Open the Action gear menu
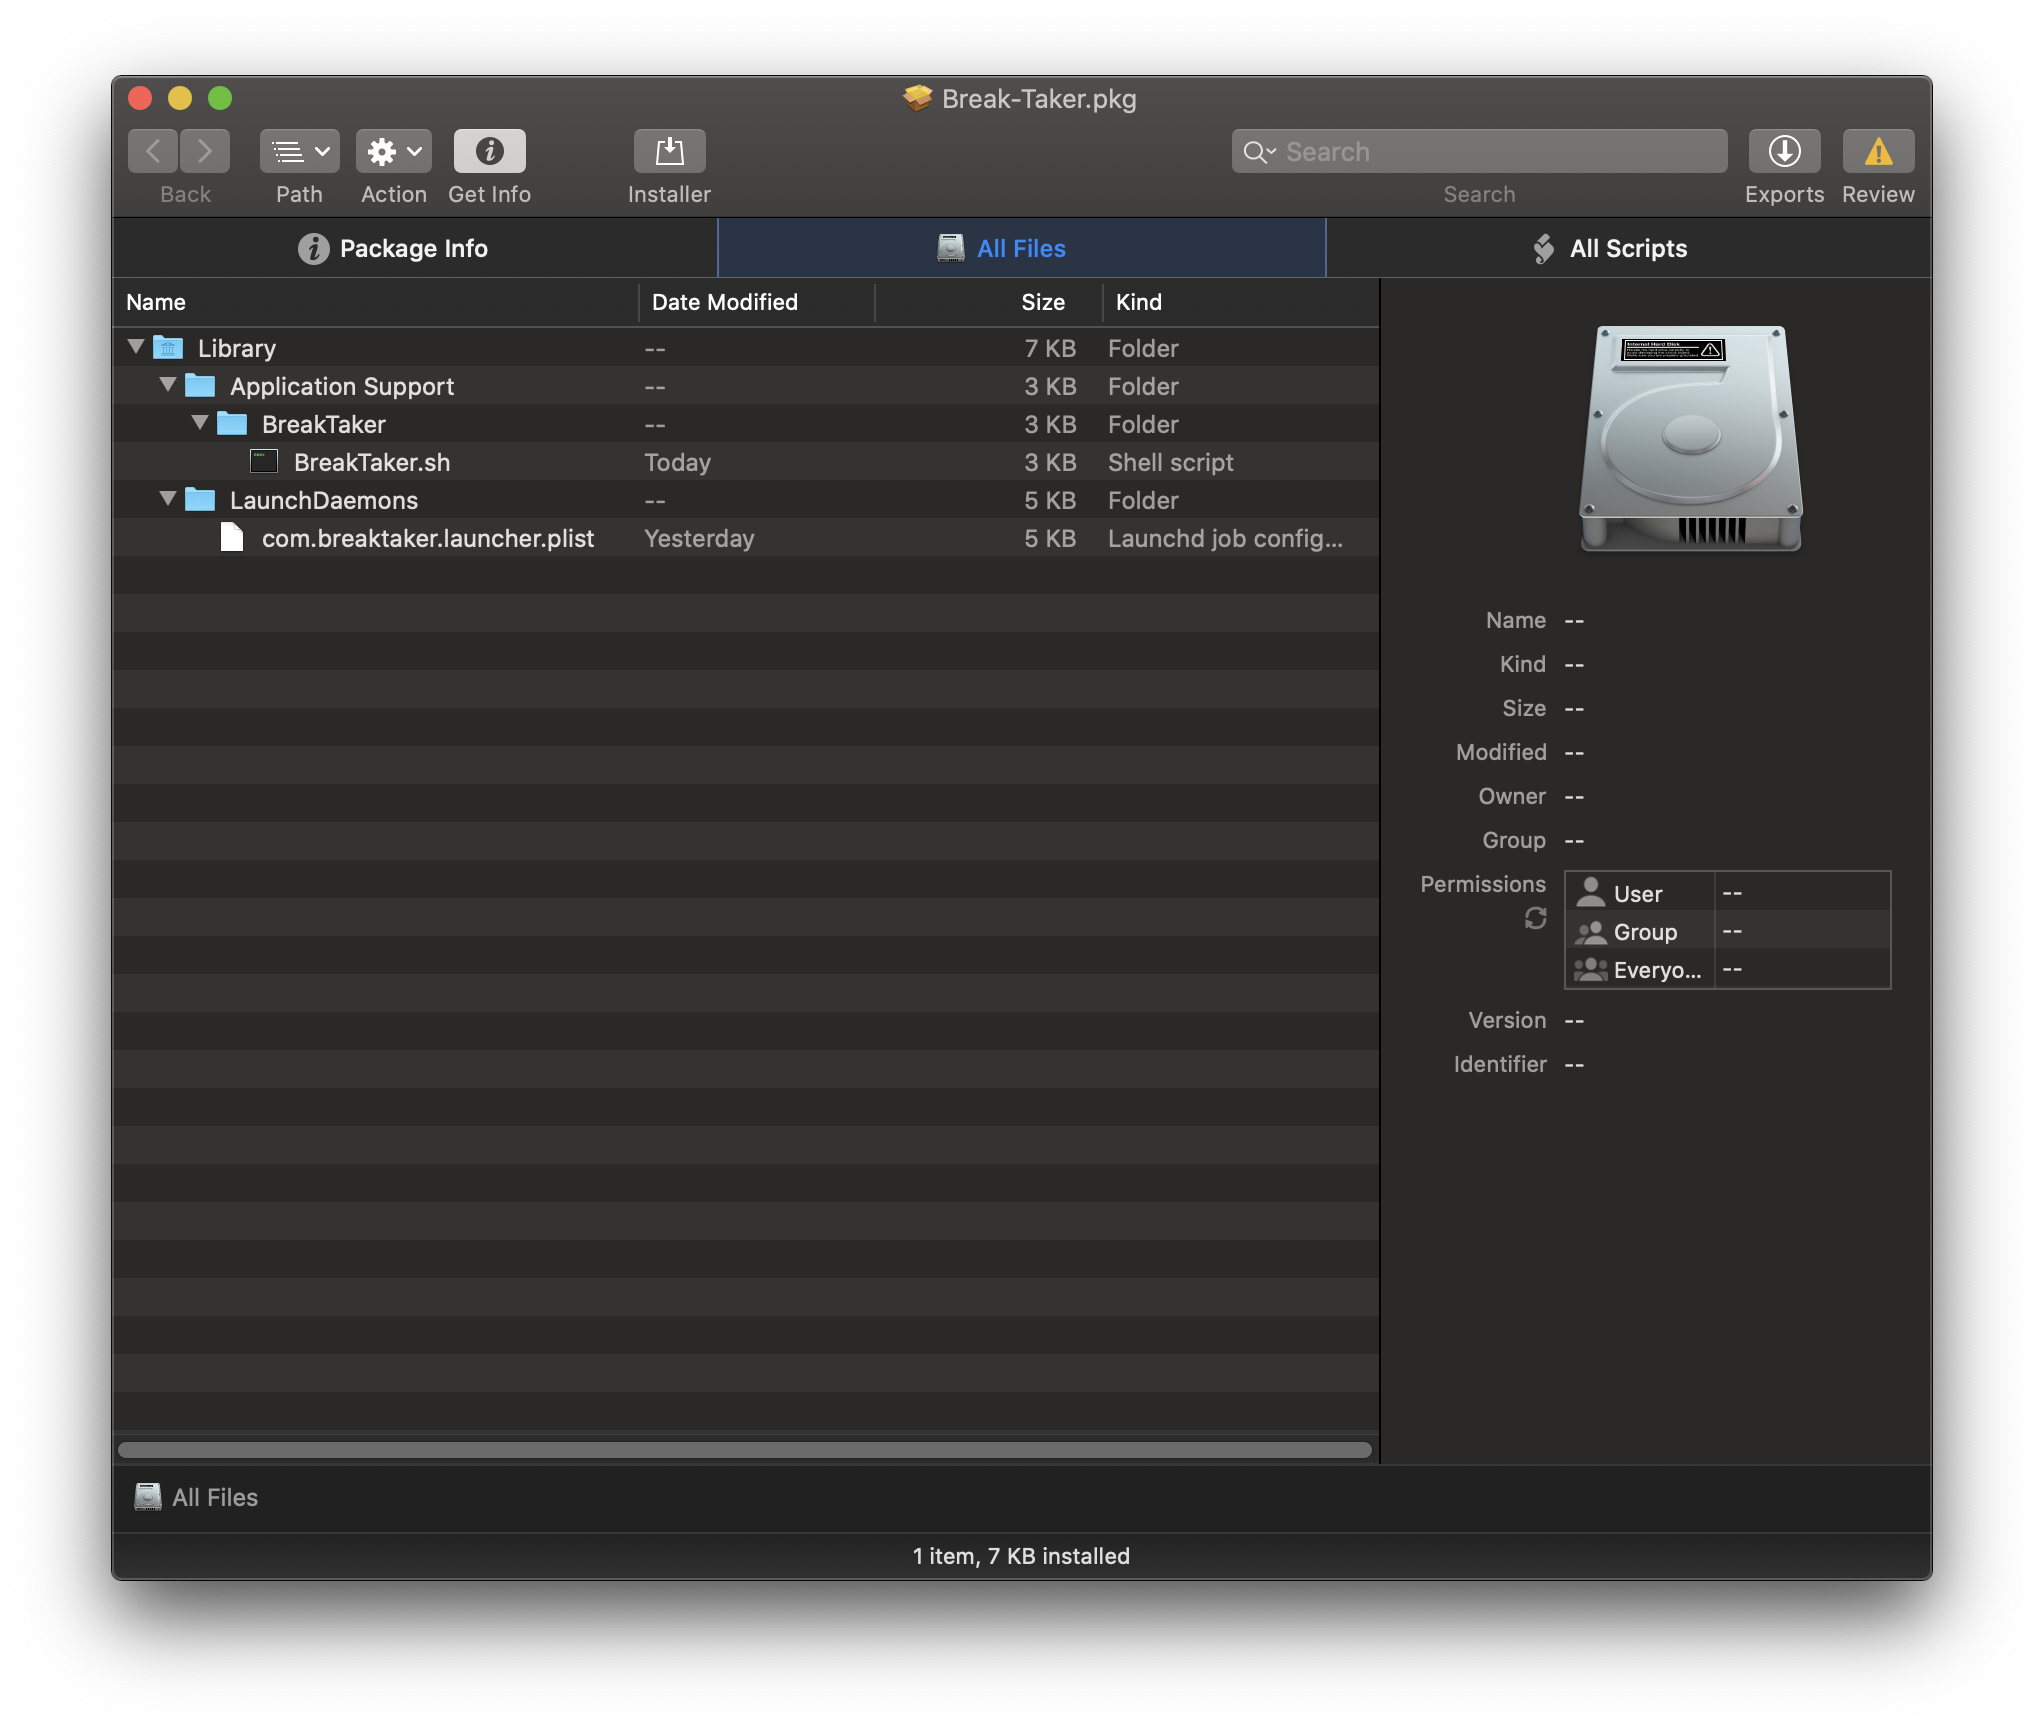2044x1728 pixels. coord(393,152)
